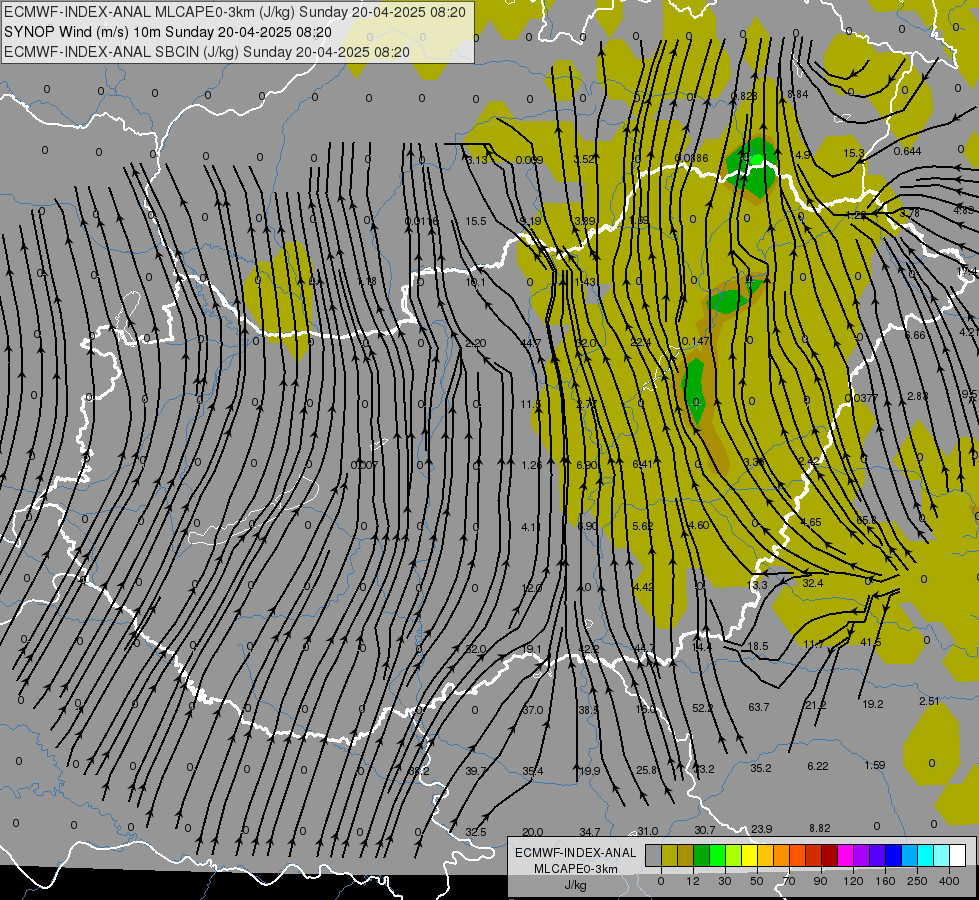Click the map value 37.0

coord(533,710)
